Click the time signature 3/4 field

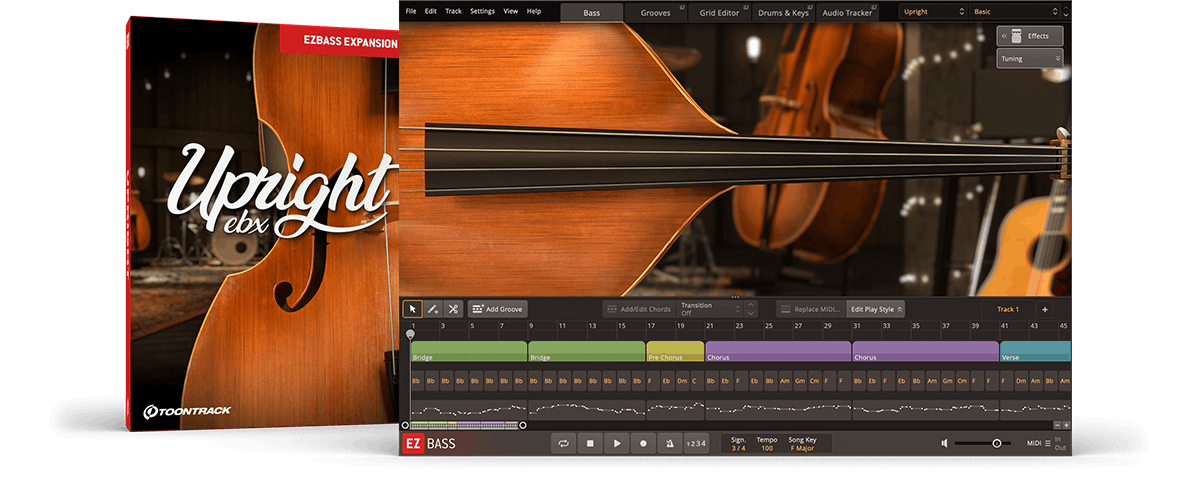[738, 443]
